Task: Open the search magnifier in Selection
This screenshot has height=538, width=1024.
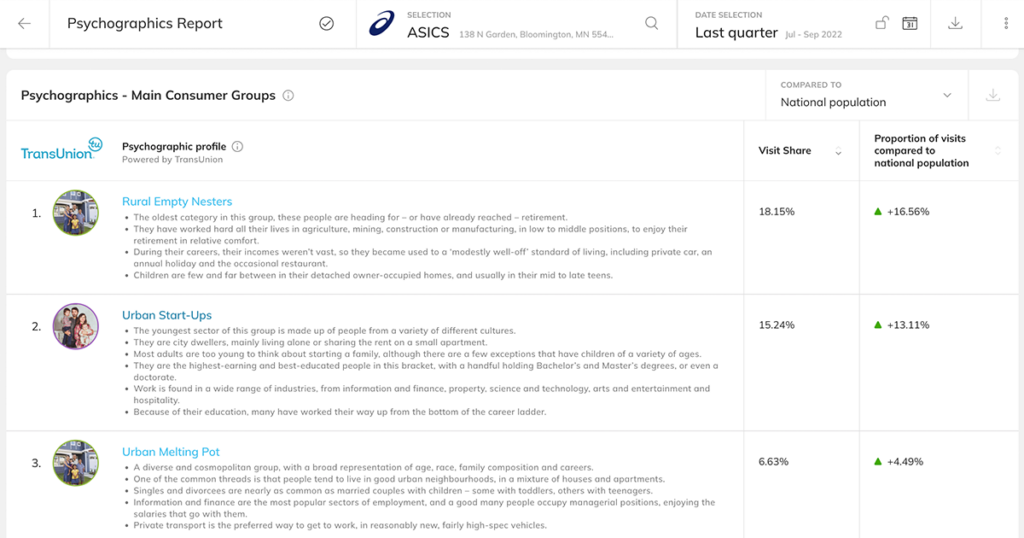Action: (651, 24)
